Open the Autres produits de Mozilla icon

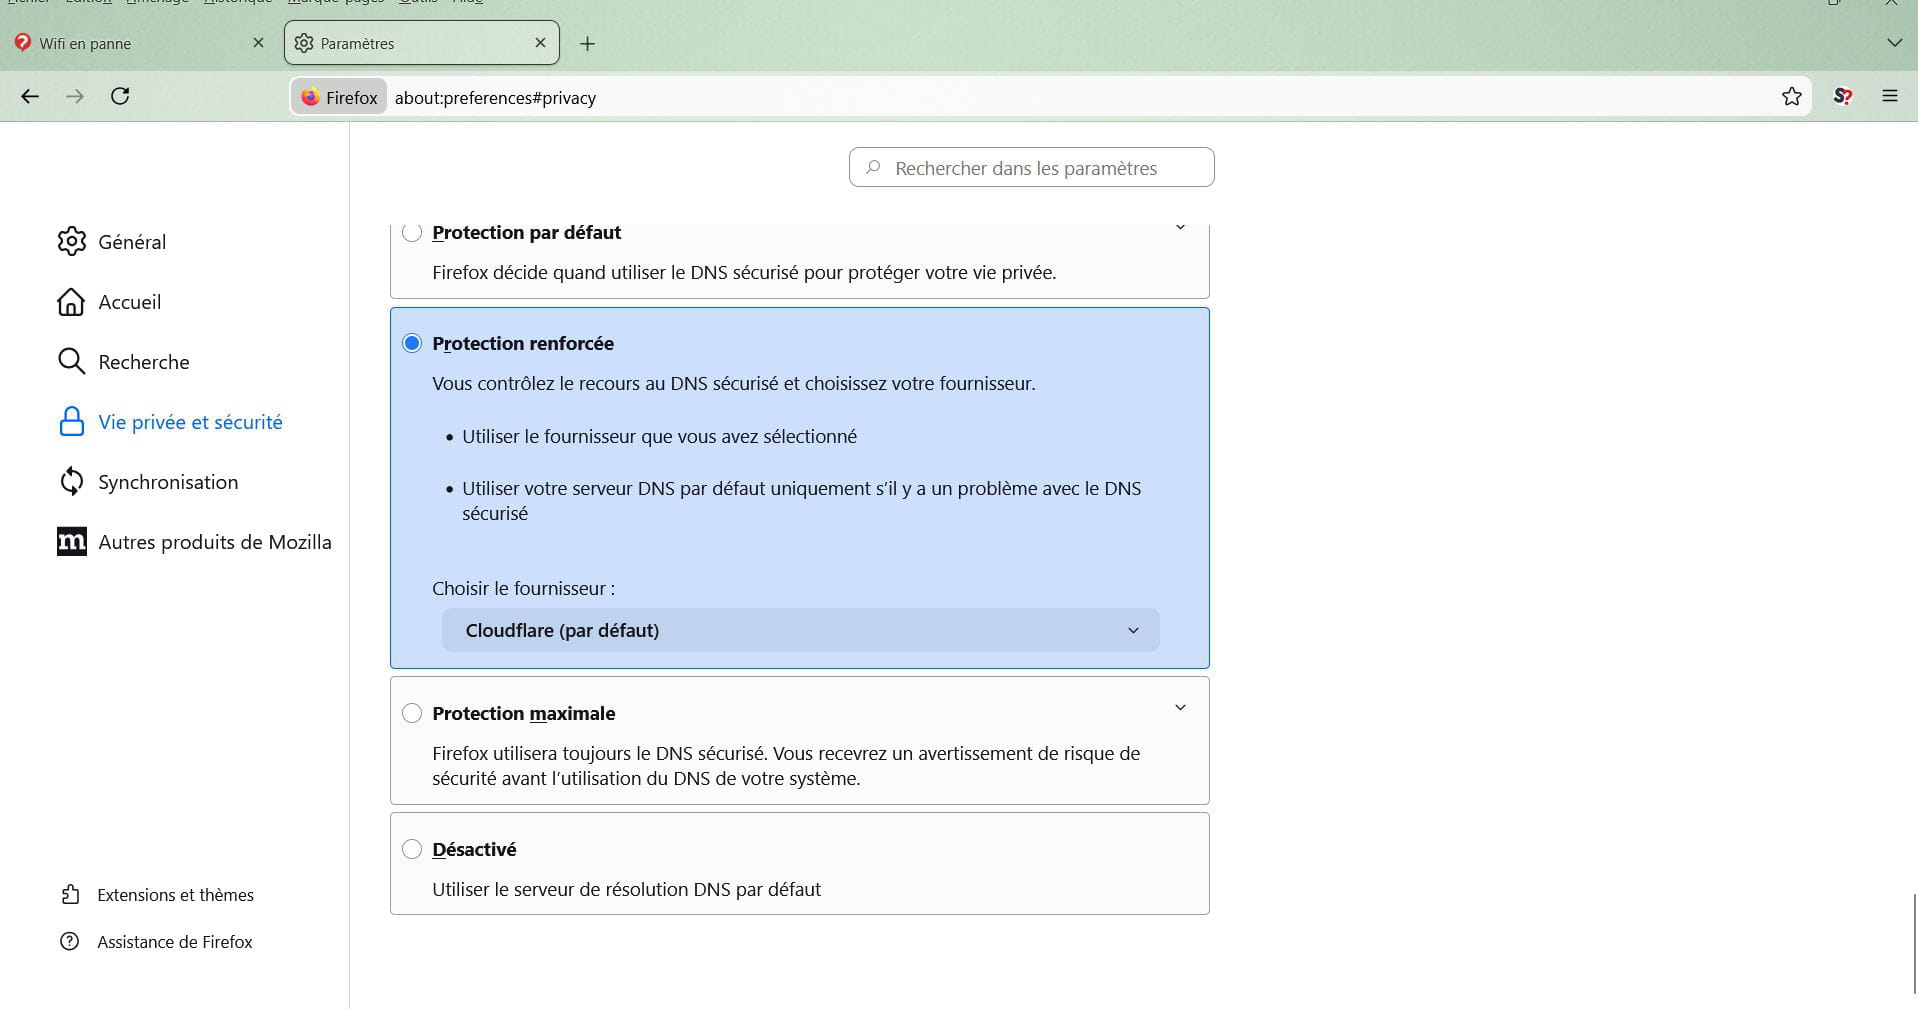click(x=71, y=542)
